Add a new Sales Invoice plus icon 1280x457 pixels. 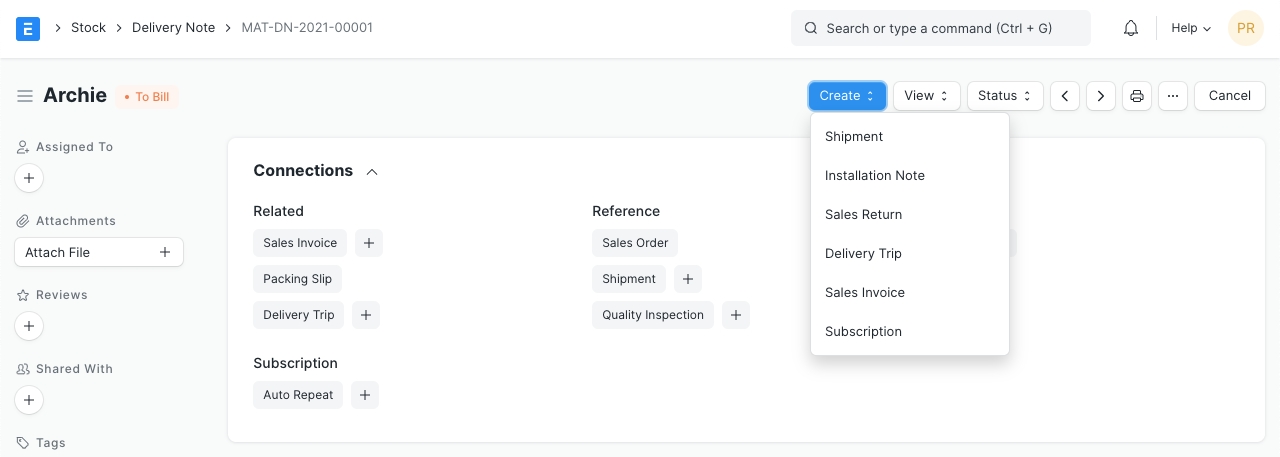point(368,243)
